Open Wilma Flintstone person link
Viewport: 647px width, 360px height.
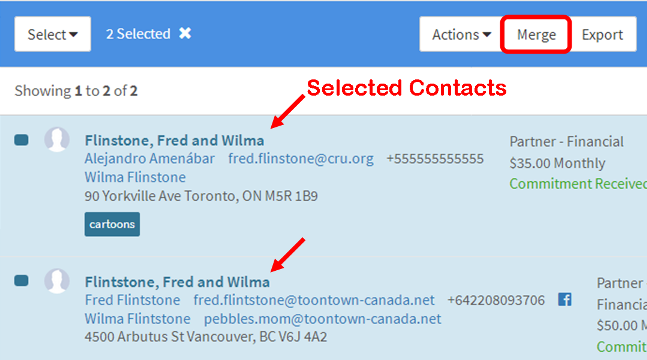[x=137, y=319]
